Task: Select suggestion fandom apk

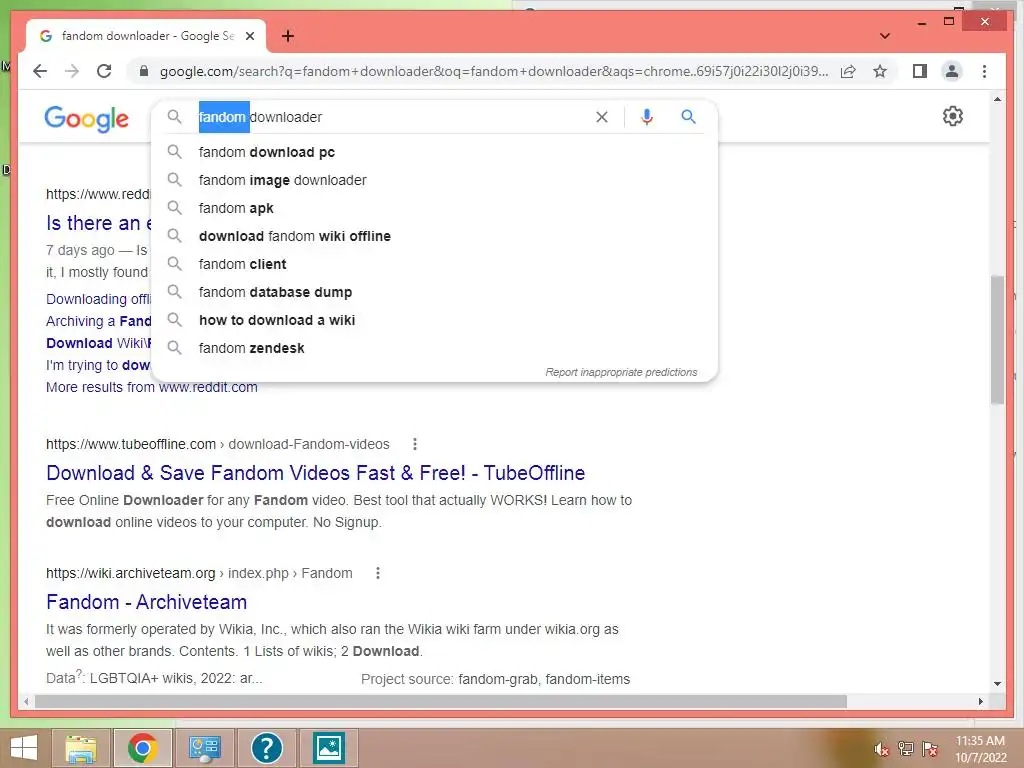Action: coord(434,208)
